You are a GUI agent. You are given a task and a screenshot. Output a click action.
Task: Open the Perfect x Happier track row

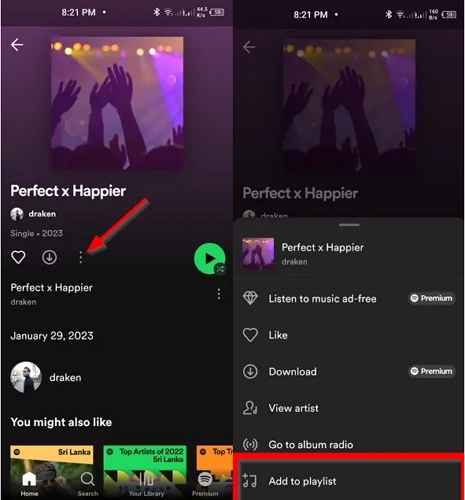pos(117,294)
